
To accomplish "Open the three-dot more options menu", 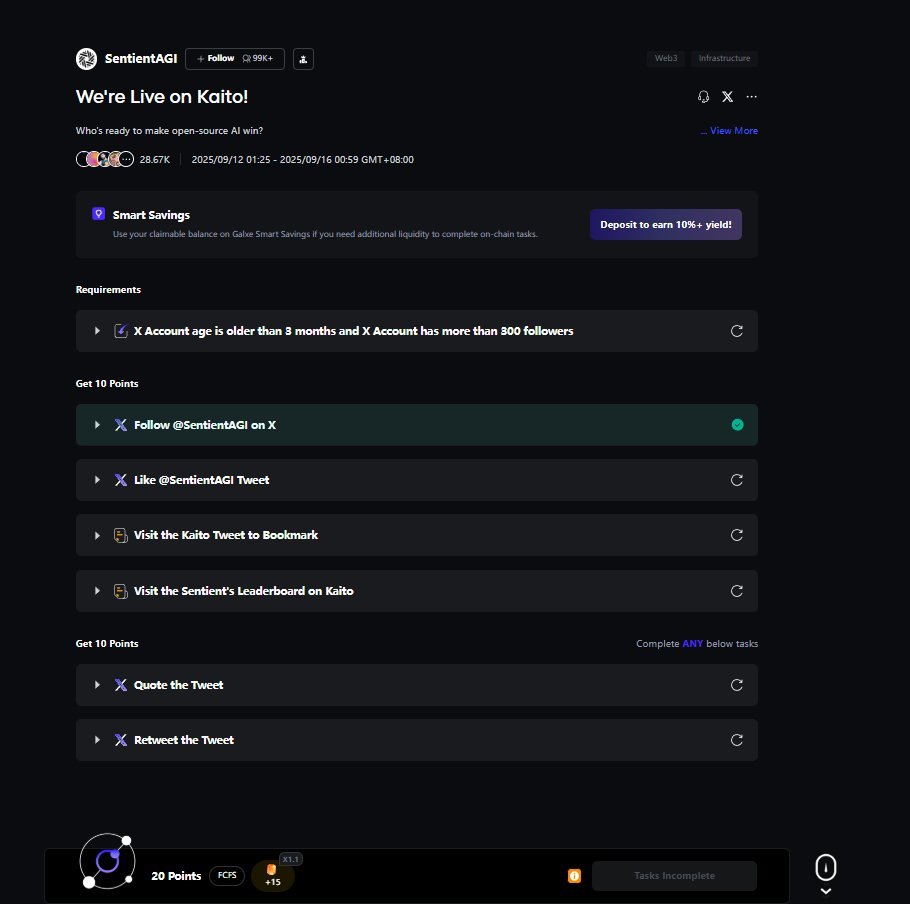I will [752, 97].
